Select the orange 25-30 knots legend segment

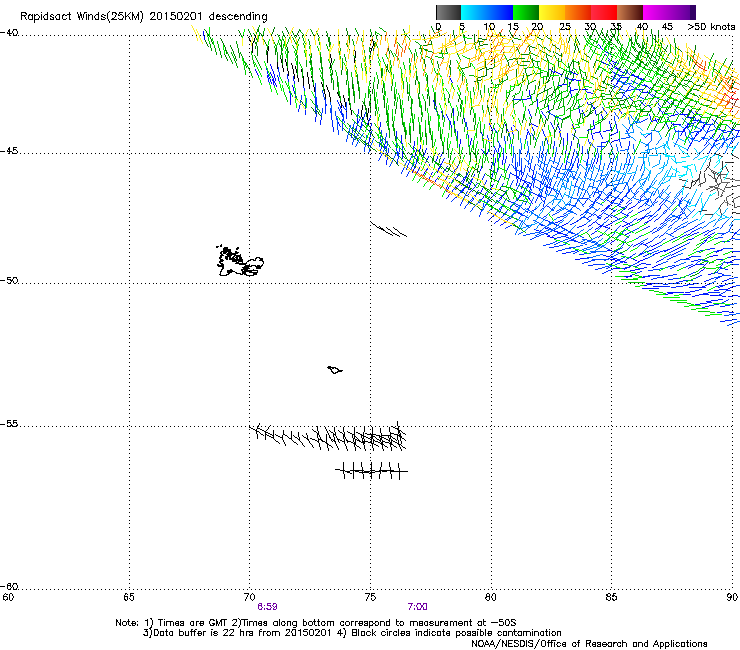(578, 12)
